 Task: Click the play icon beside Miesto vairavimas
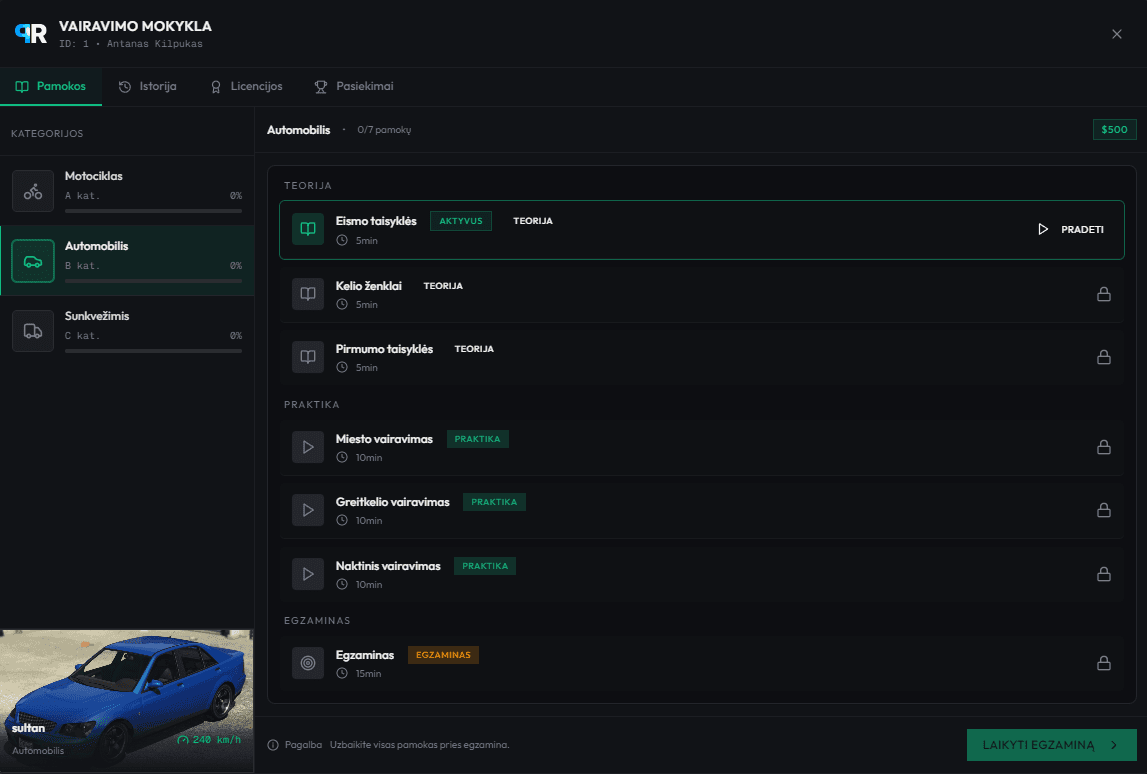(308, 447)
